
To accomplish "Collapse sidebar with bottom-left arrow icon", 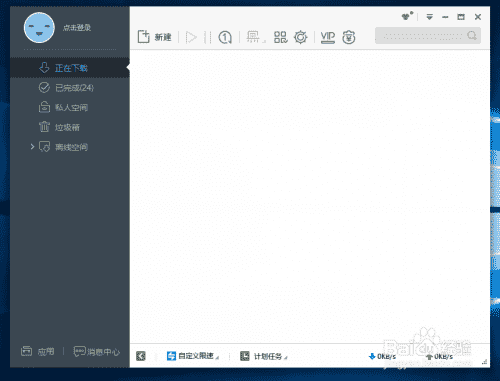I will (141, 356).
